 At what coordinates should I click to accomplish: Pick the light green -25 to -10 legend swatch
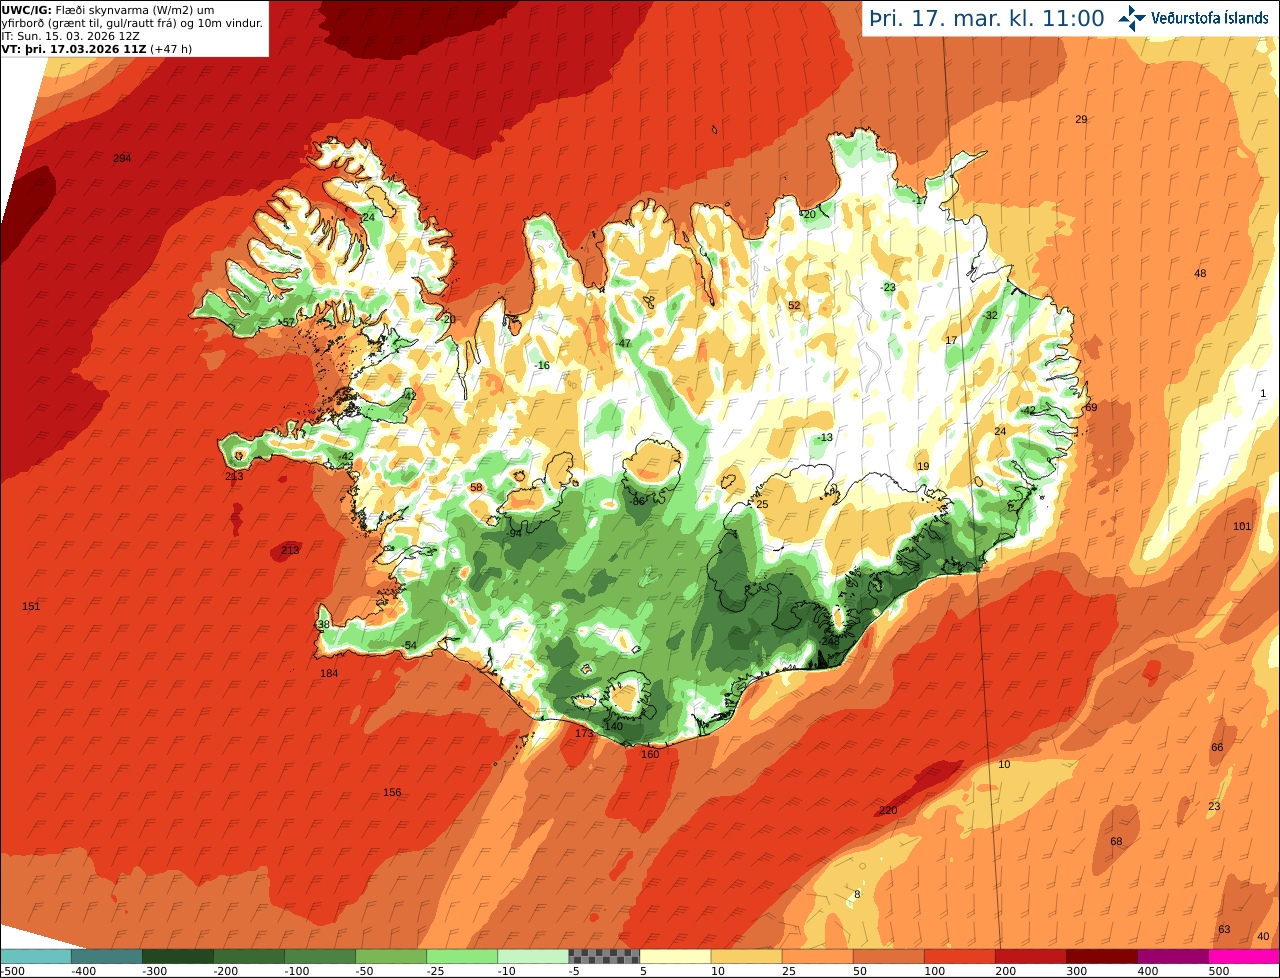tap(462, 956)
